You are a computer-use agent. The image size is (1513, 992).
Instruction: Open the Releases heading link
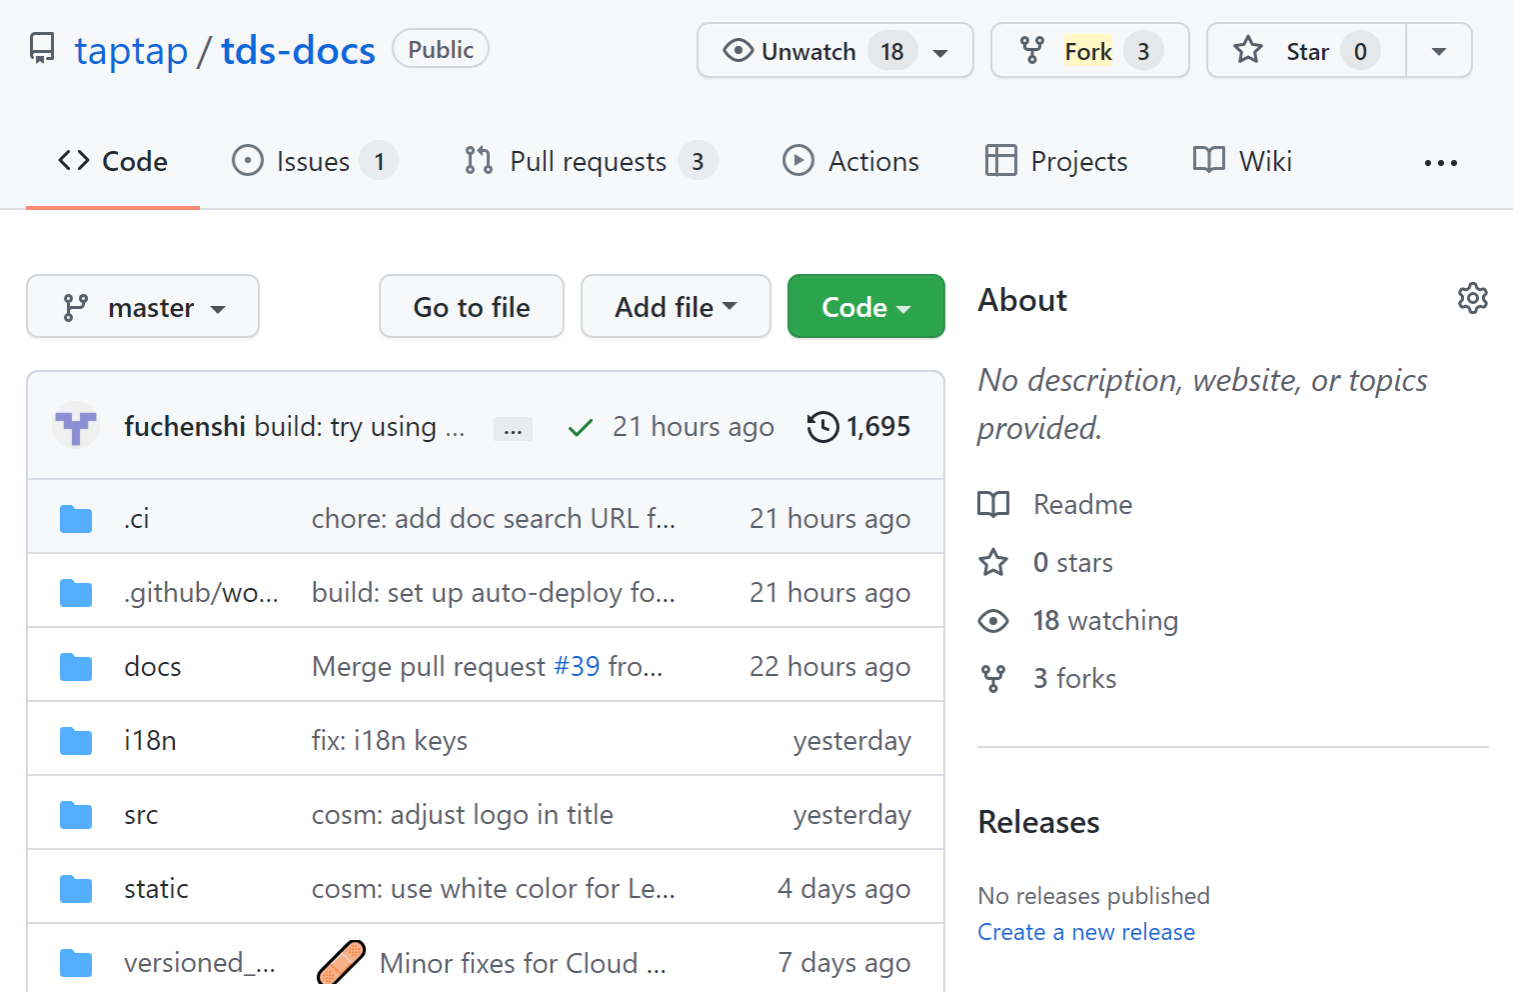point(1039,822)
